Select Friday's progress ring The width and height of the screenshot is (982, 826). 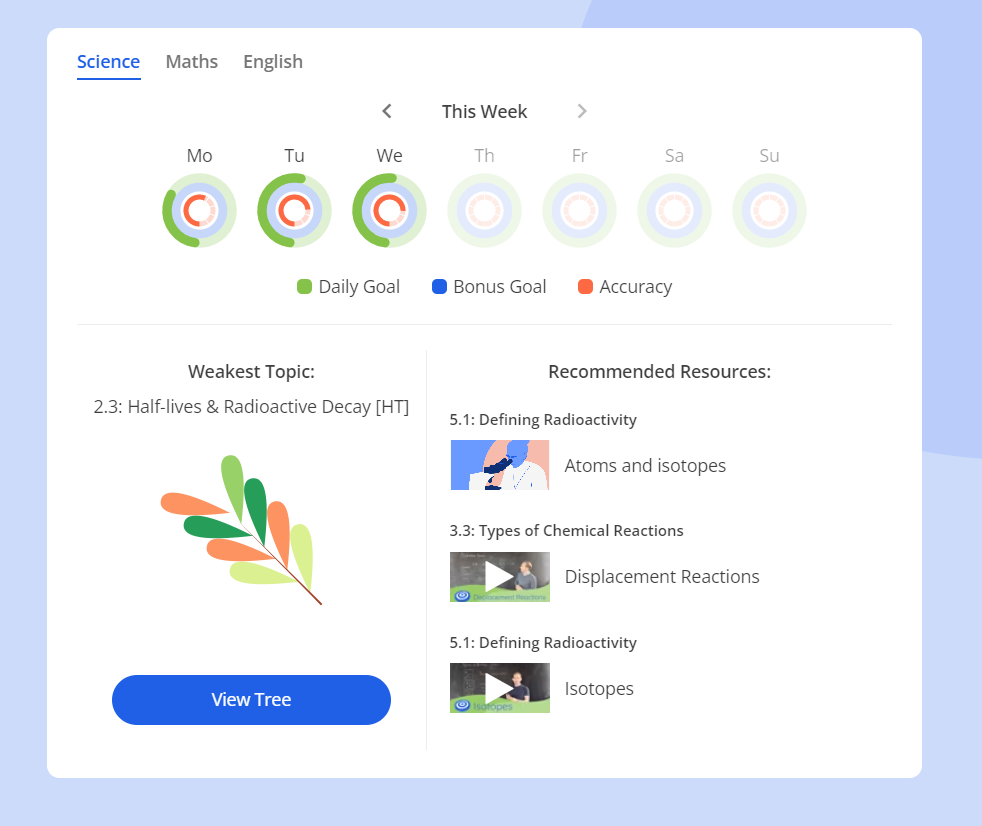[579, 210]
